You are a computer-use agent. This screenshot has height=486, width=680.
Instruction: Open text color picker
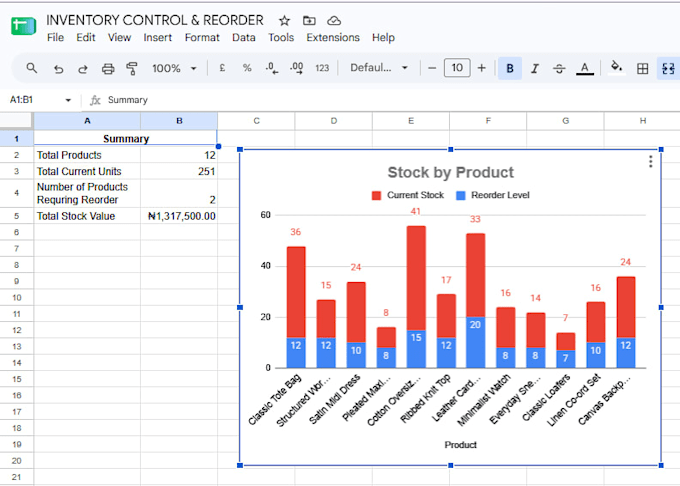click(585, 68)
